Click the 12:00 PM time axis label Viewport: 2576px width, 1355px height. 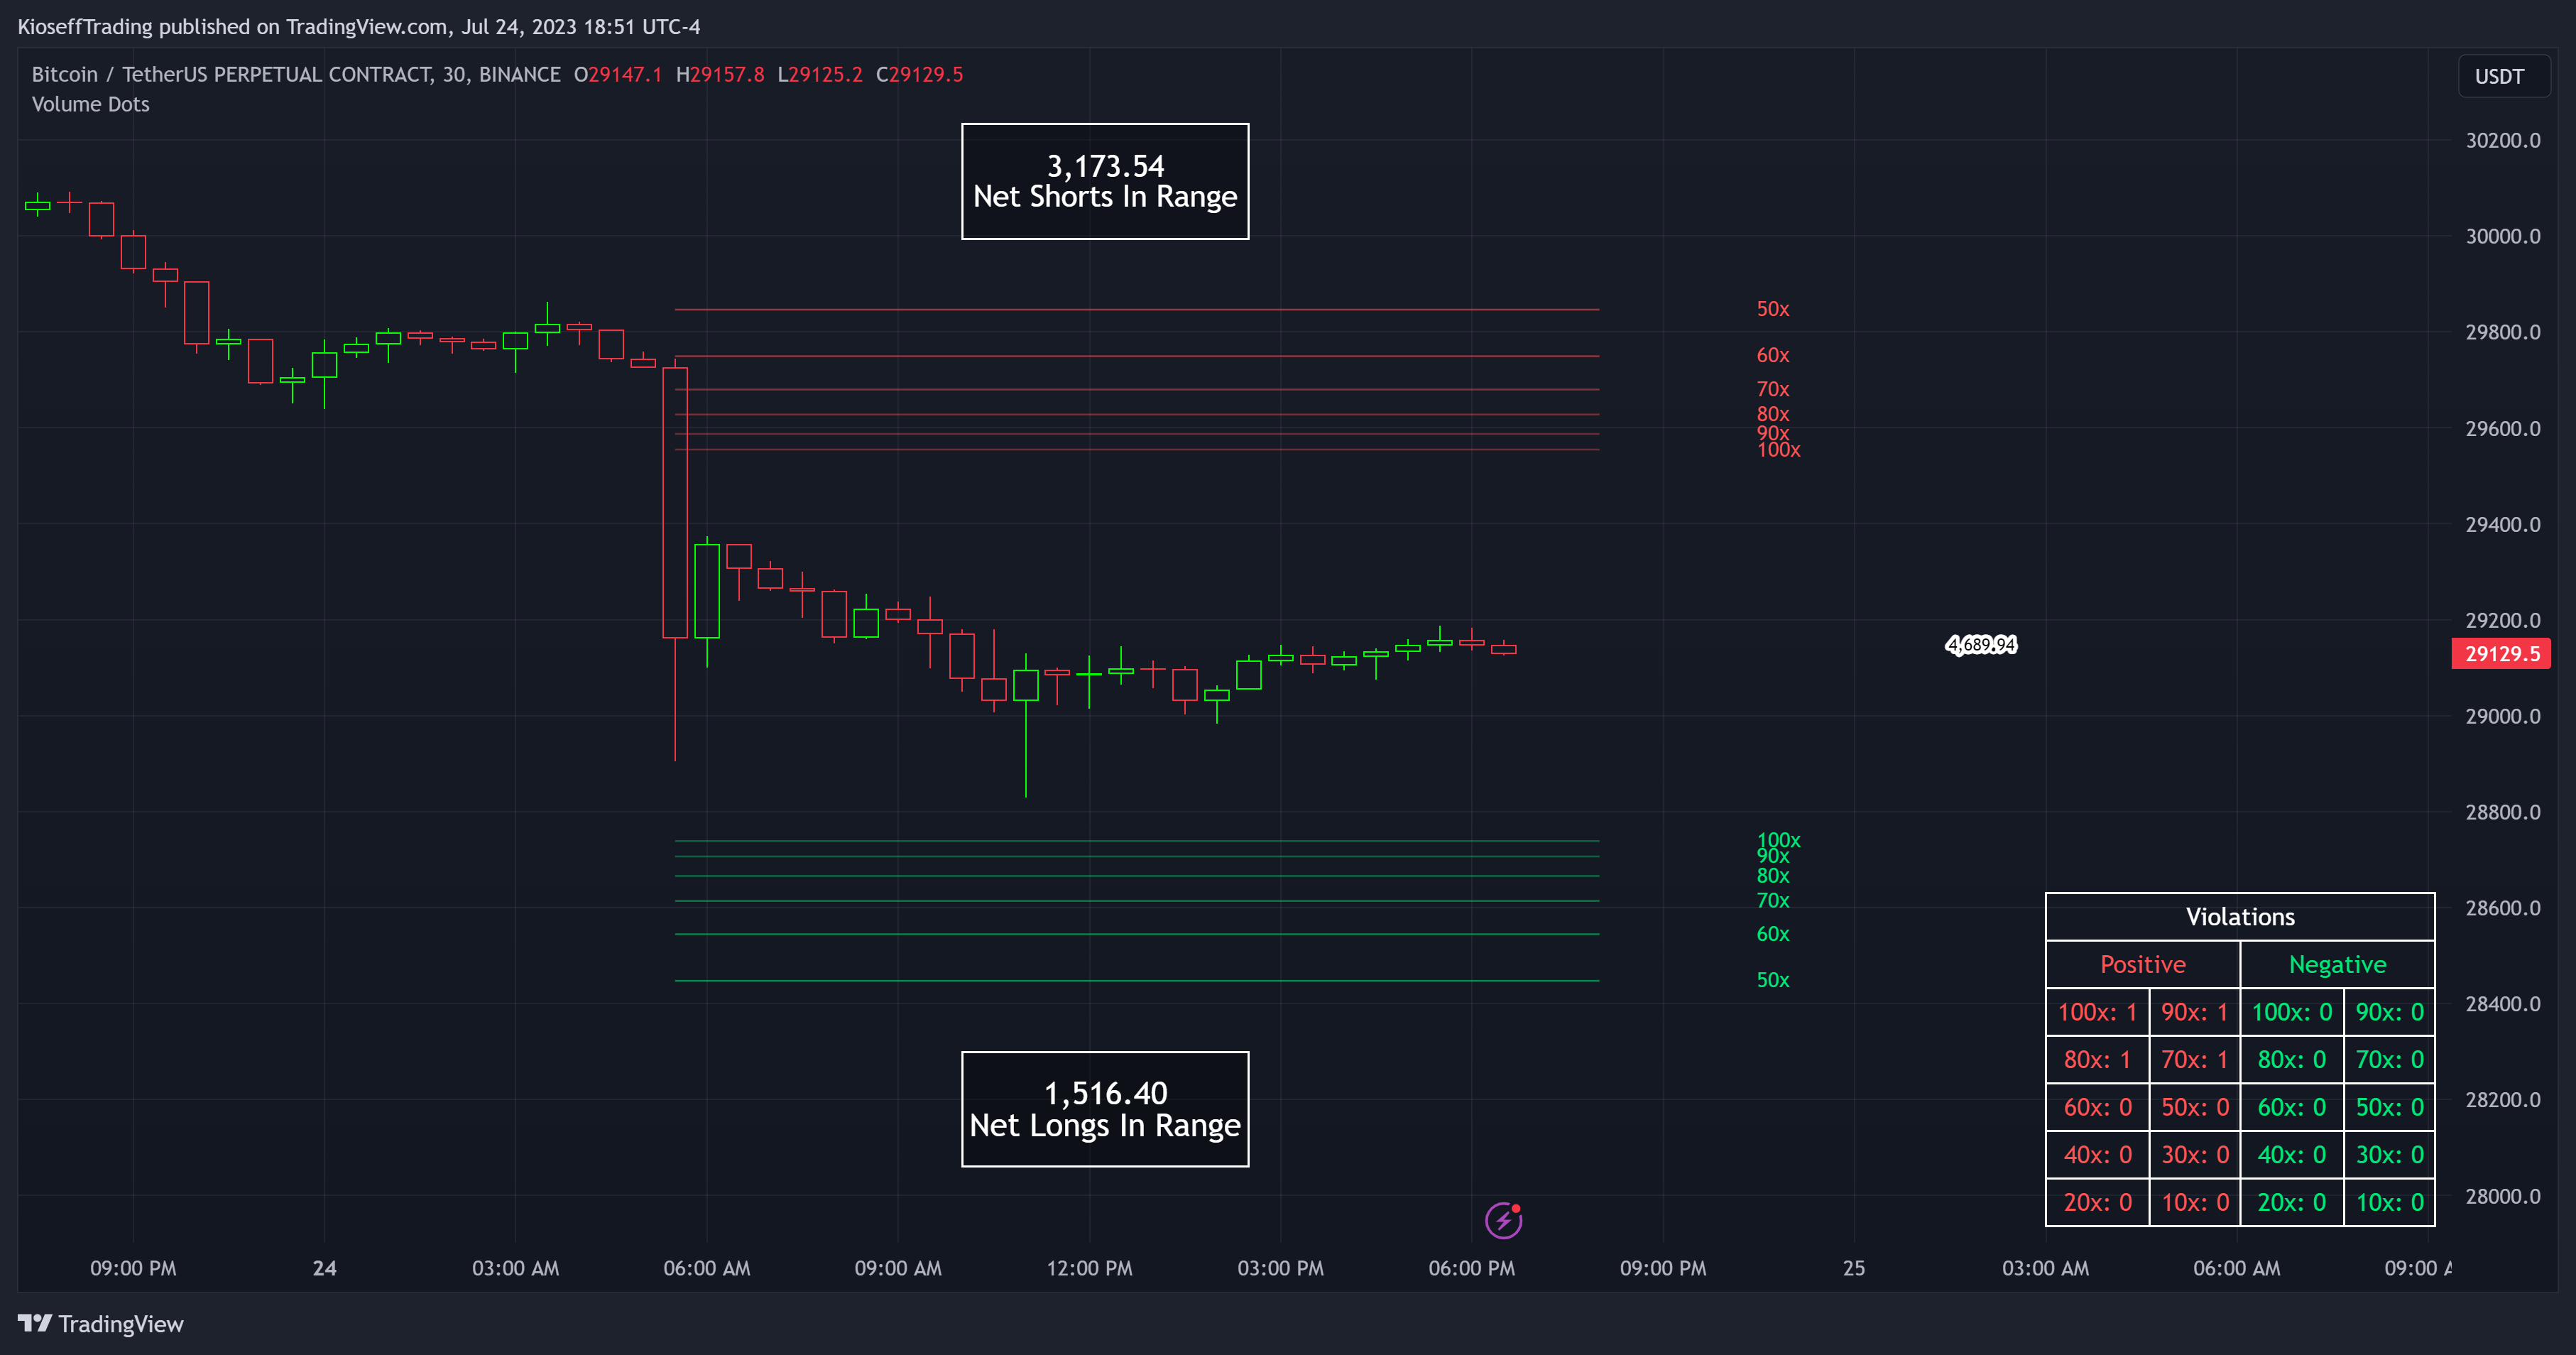[x=1089, y=1268]
